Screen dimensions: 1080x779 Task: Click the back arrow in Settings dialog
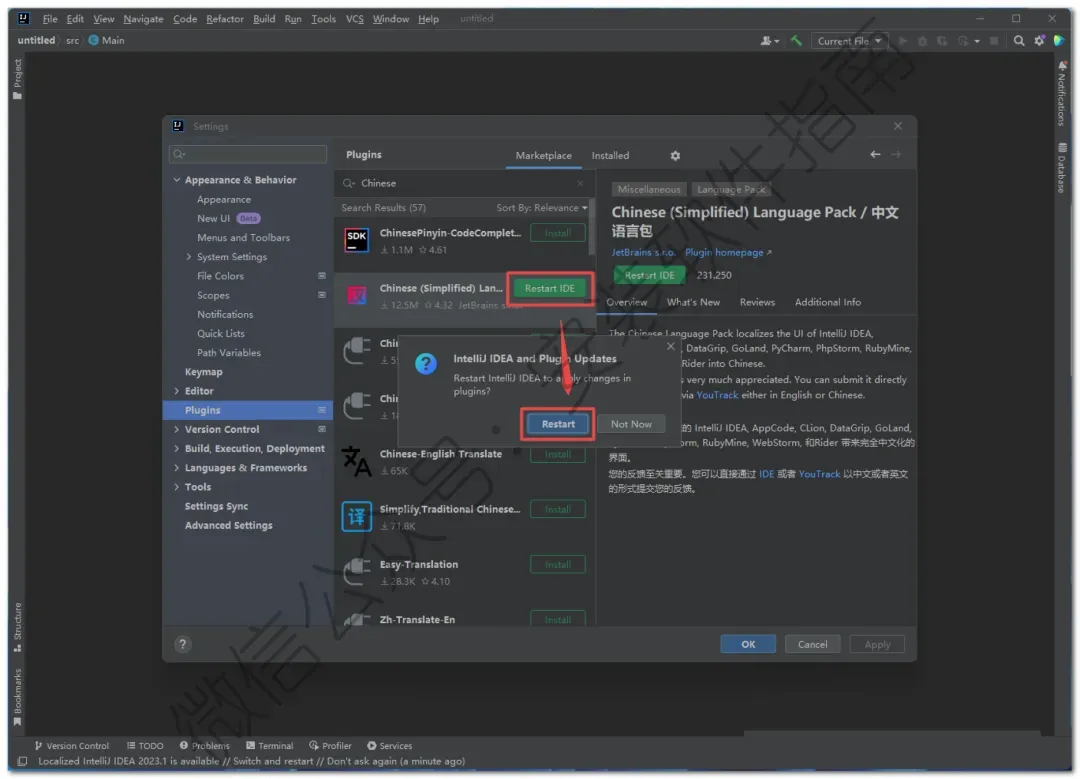pyautogui.click(x=875, y=154)
